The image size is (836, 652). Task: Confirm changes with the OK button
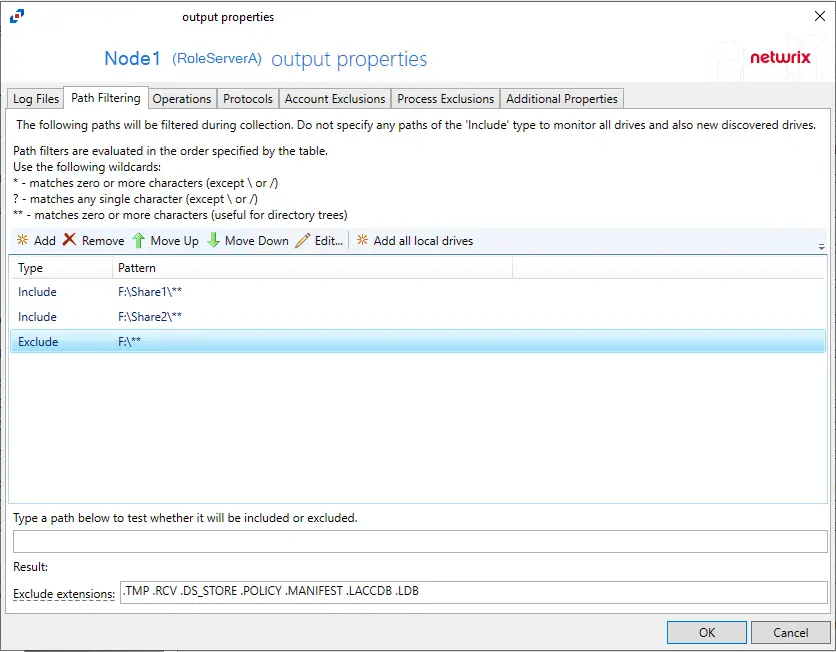point(706,632)
